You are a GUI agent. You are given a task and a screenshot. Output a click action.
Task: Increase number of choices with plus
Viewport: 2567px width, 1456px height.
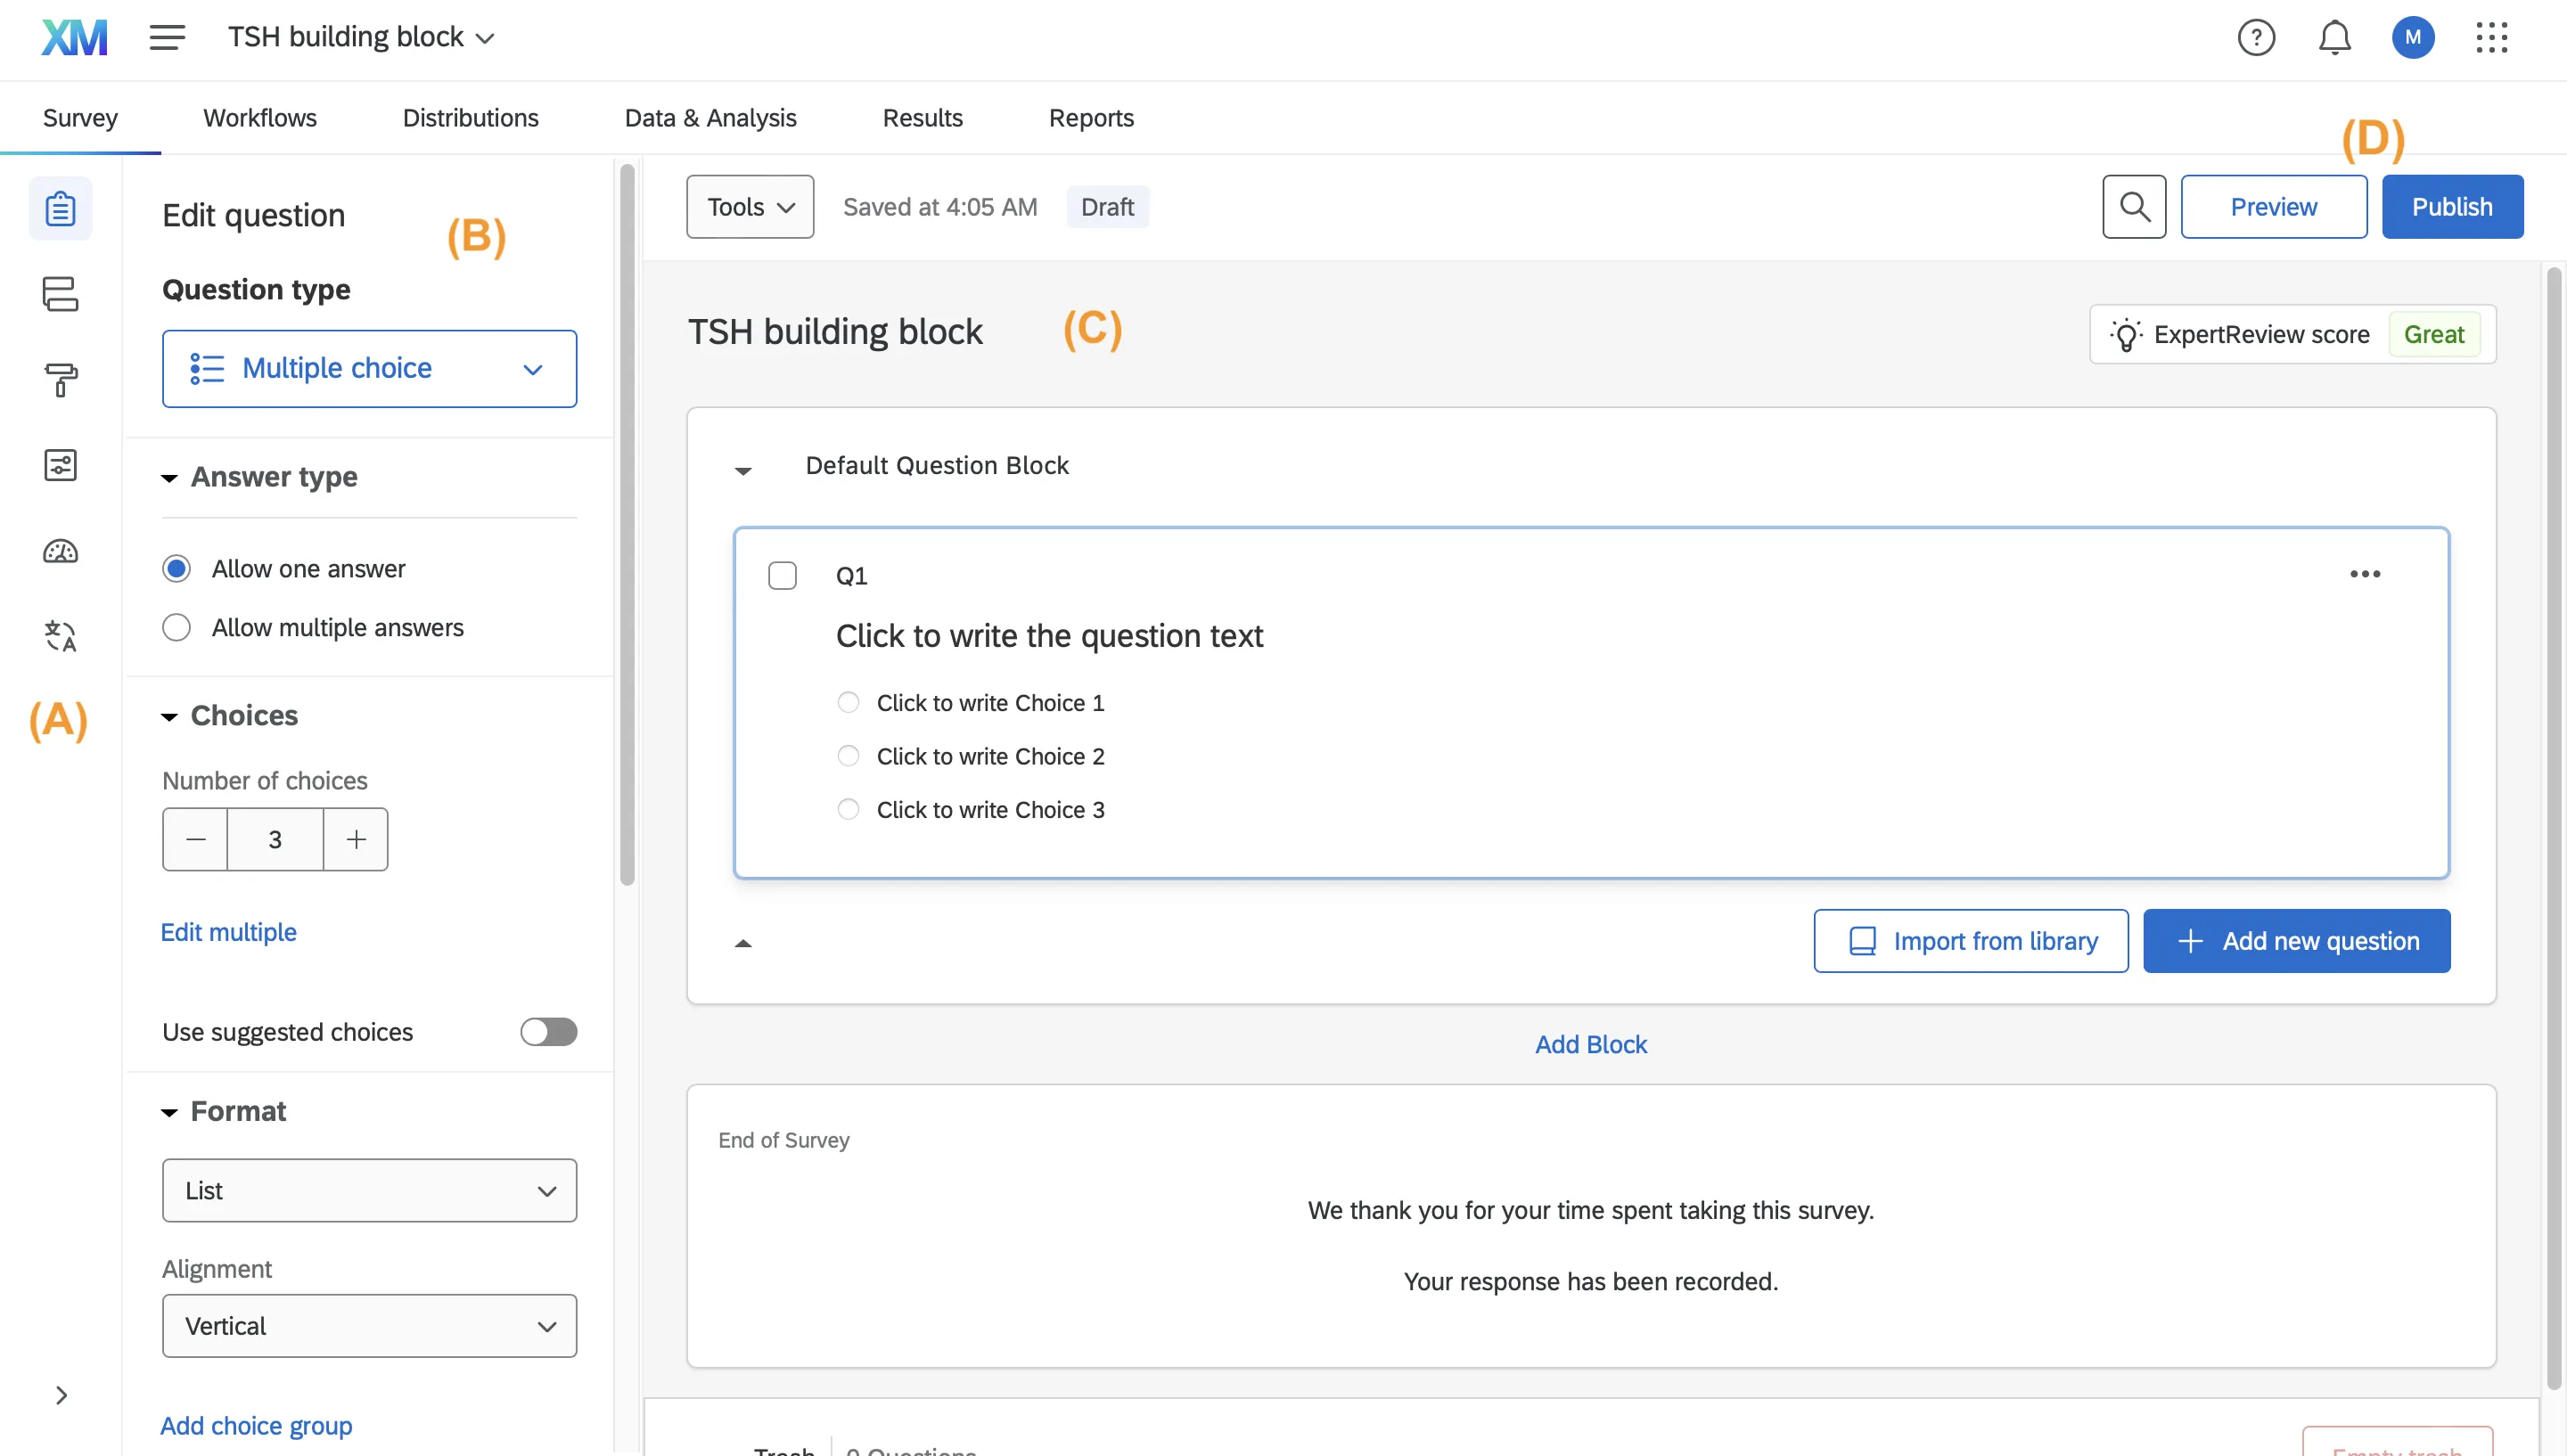pos(356,840)
